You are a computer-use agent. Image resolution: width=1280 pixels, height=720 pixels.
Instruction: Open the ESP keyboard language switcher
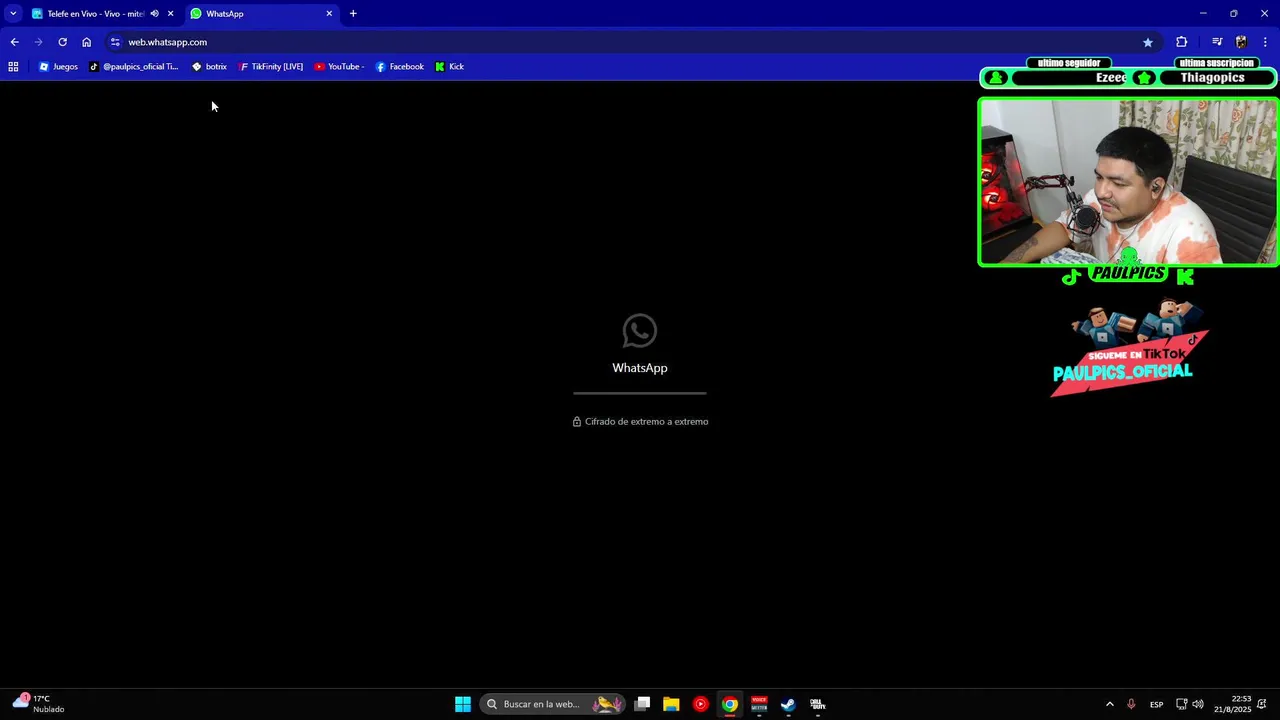tap(1156, 704)
